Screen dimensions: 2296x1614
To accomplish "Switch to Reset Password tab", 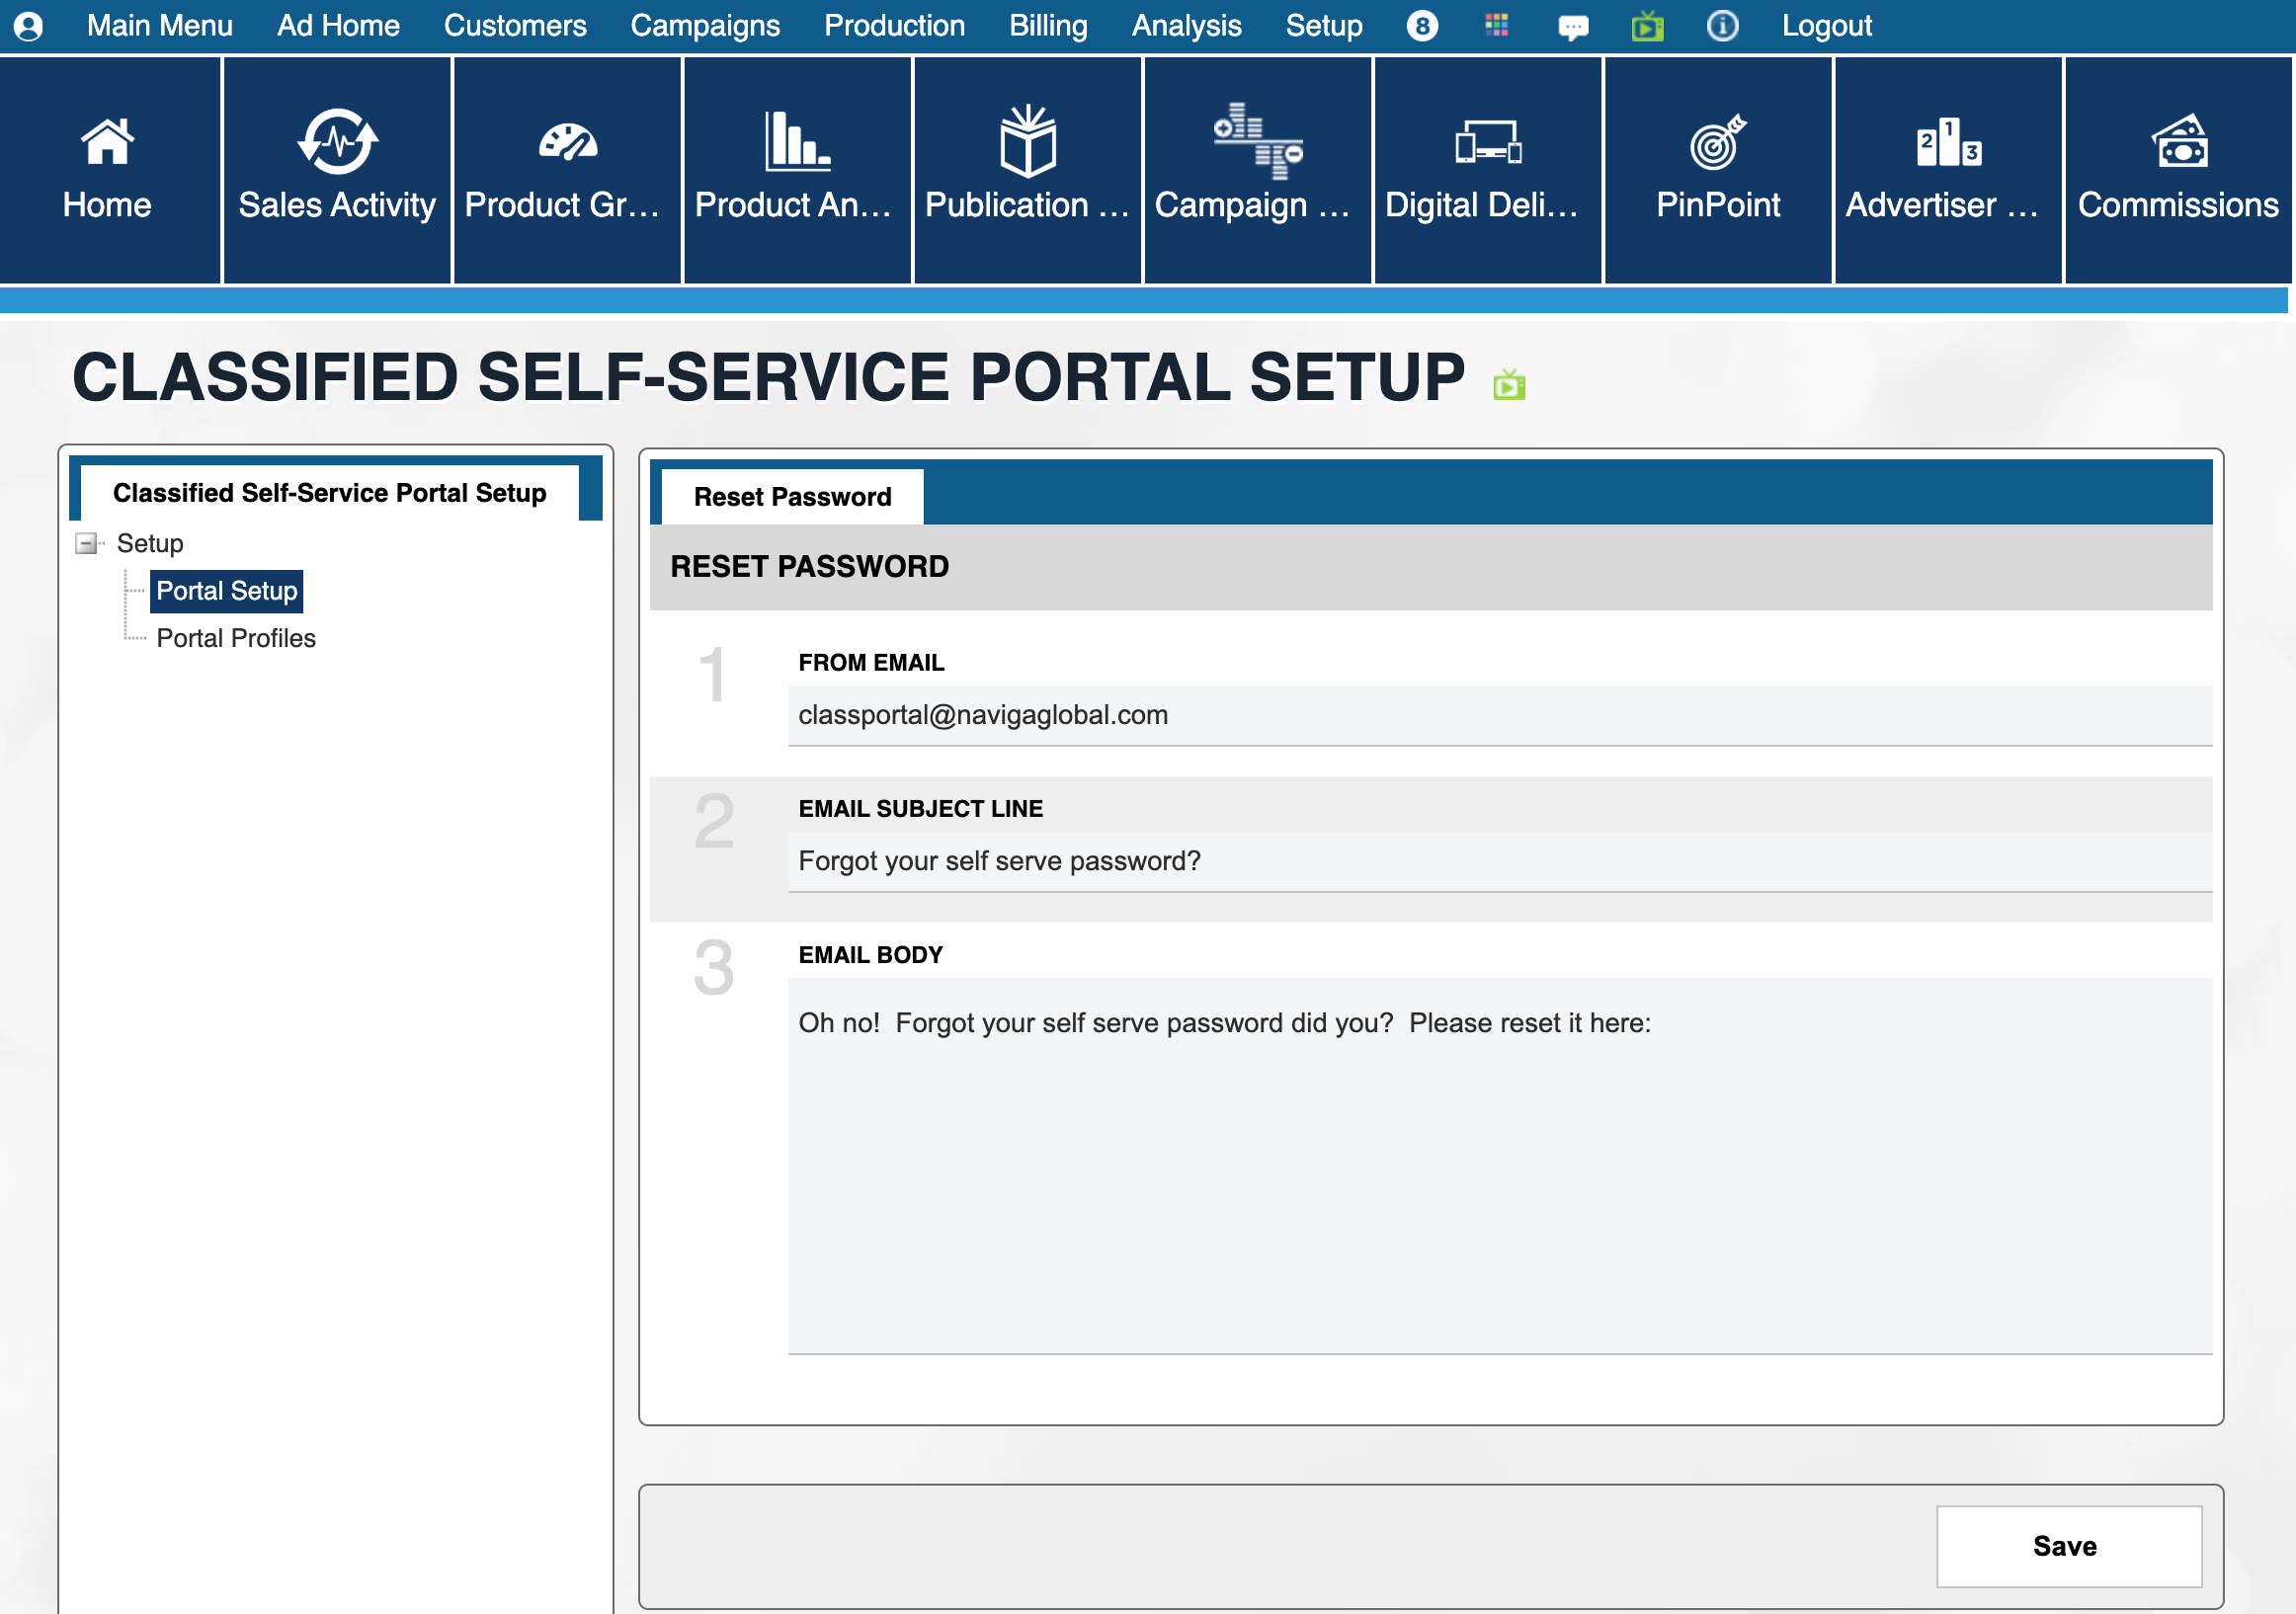I will [792, 497].
